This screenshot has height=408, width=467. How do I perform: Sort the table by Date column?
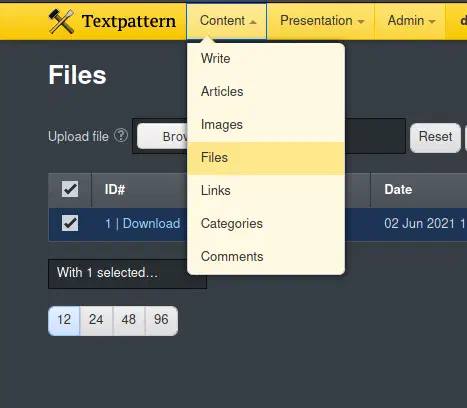(x=398, y=189)
